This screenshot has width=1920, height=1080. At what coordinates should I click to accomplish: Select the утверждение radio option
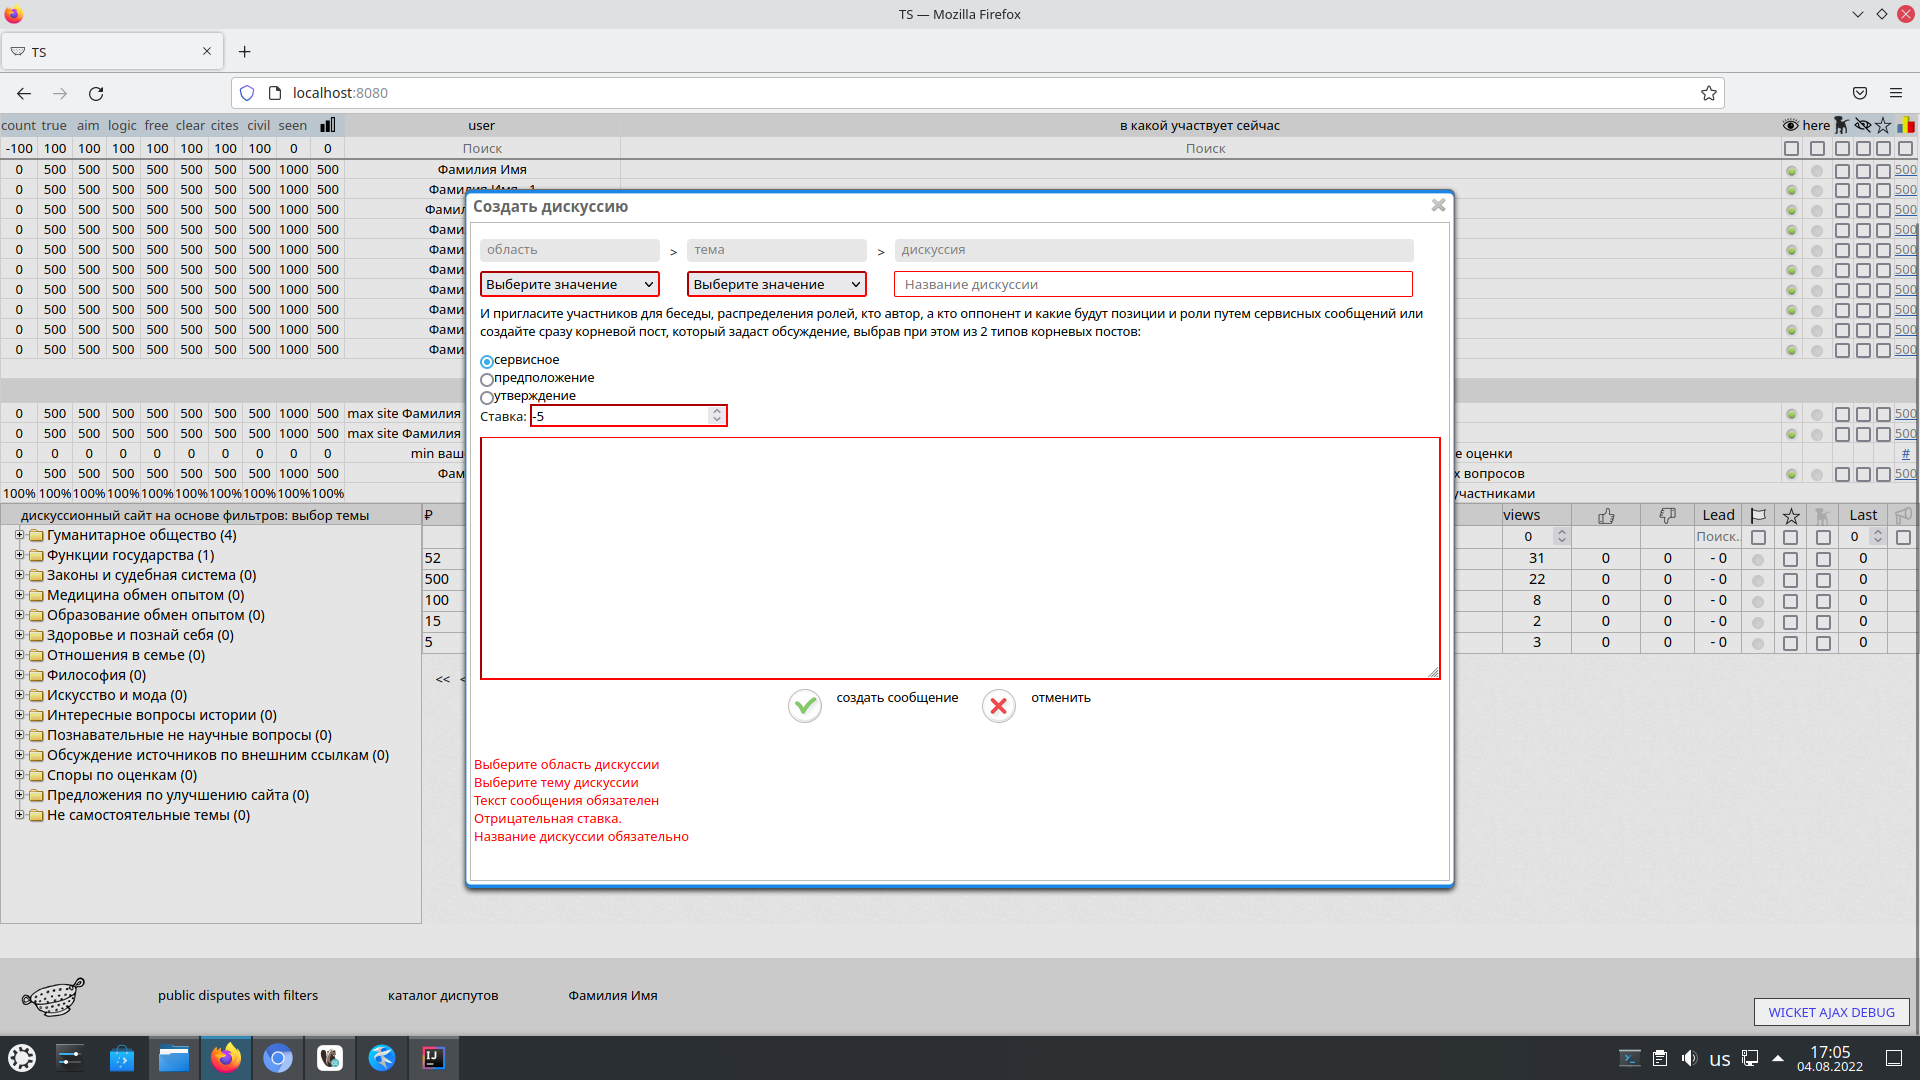click(x=487, y=397)
